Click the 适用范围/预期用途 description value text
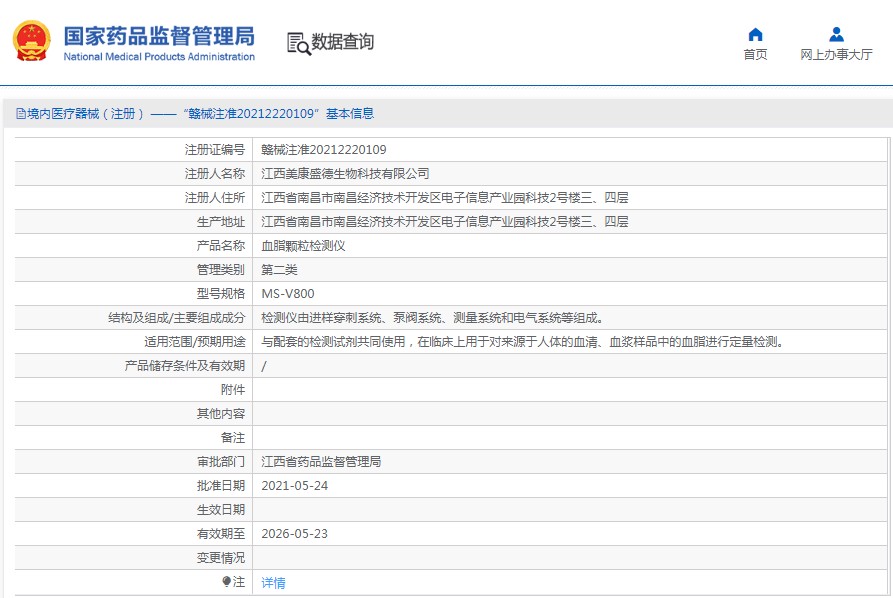Viewport: 893px width, 598px height. coord(523,342)
